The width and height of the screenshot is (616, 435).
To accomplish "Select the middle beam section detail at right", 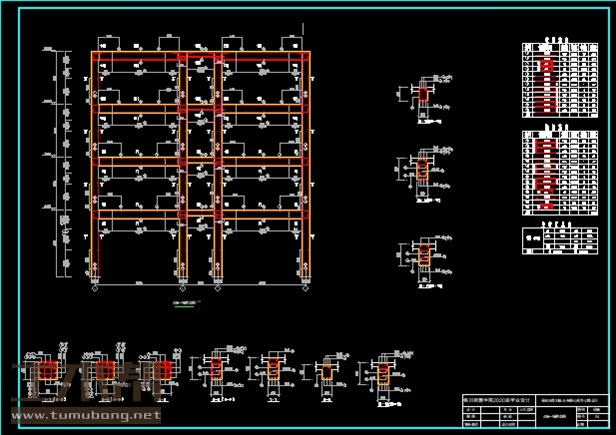I will (423, 168).
